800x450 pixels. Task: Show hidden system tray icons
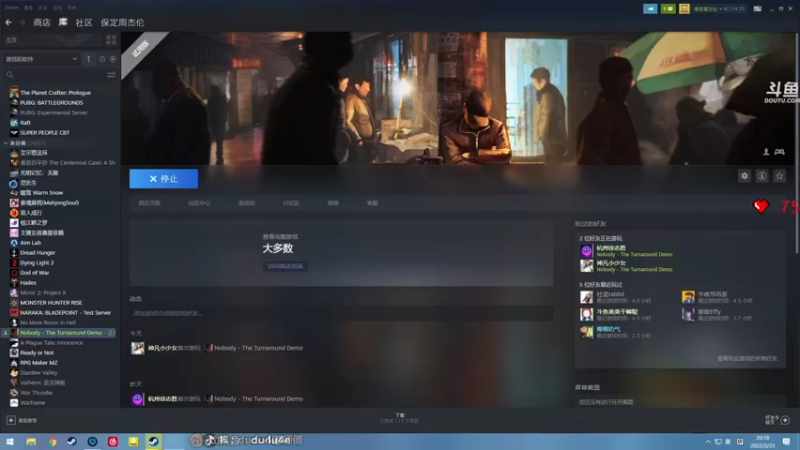pos(708,442)
